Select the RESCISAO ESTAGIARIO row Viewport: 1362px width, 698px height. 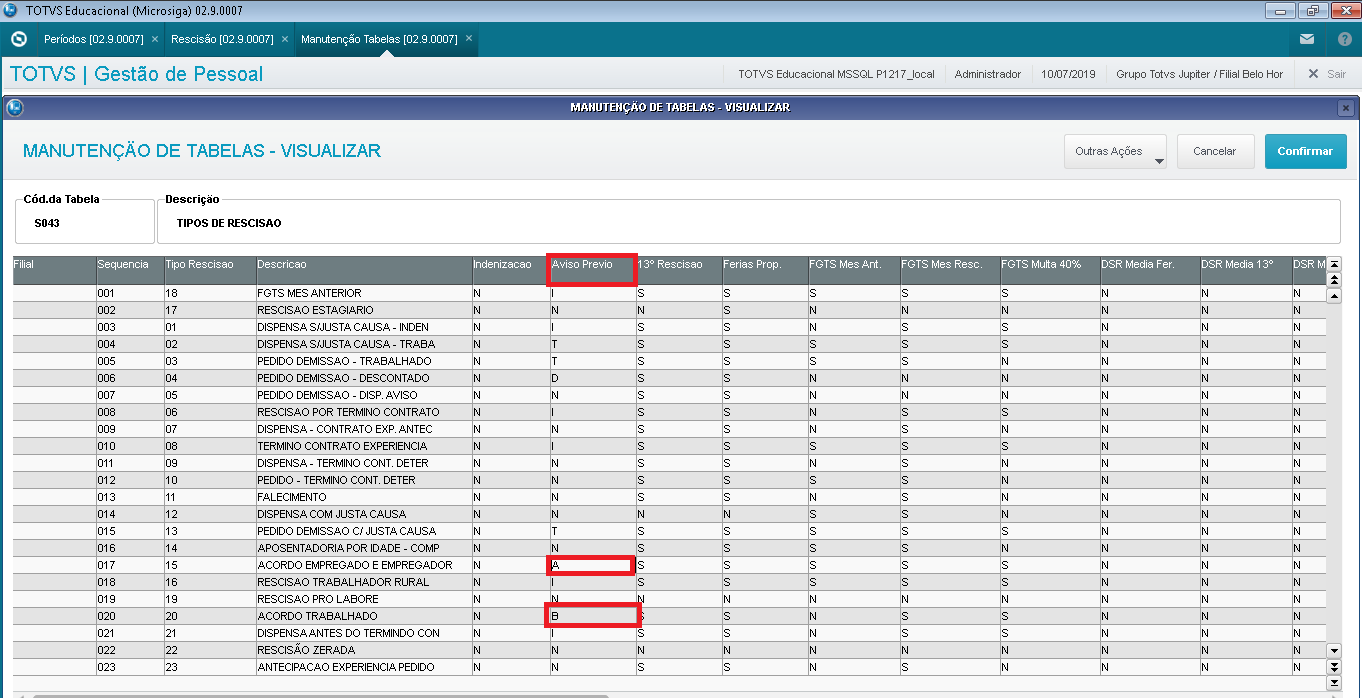pos(669,310)
